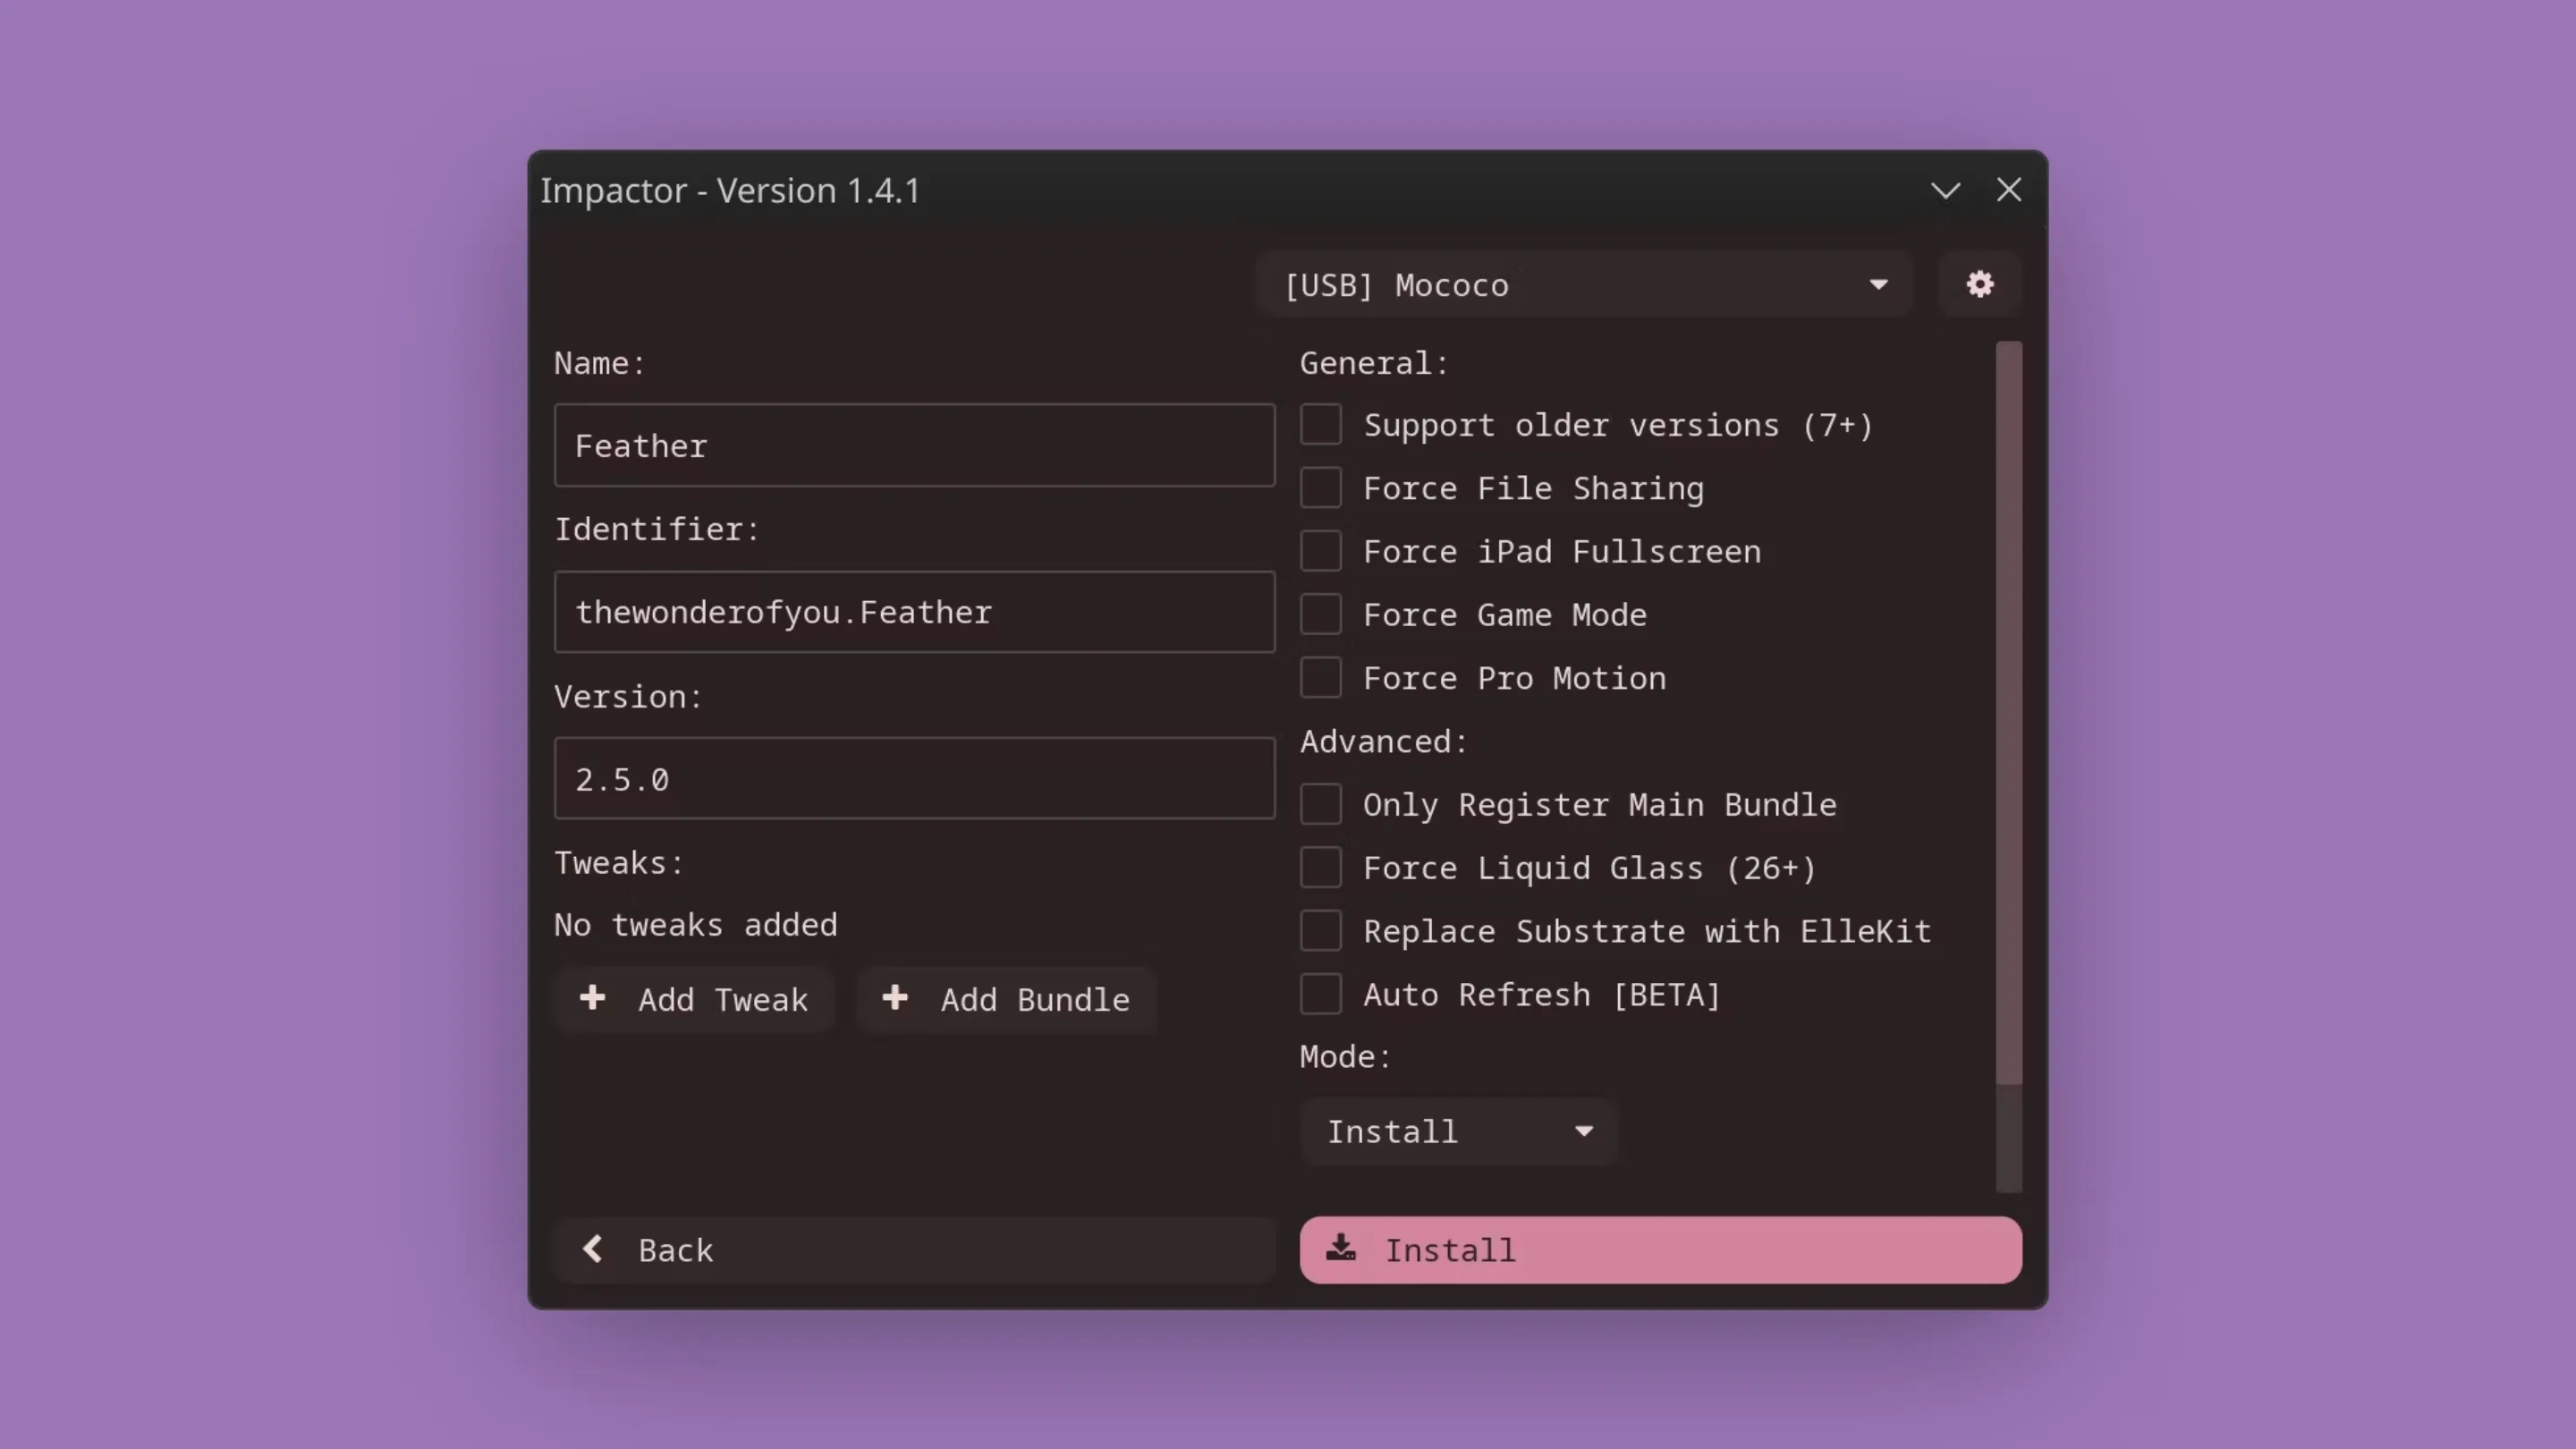The image size is (2576, 1449).
Task: Open the [USB] Mococo device dropdown
Action: [1585, 284]
